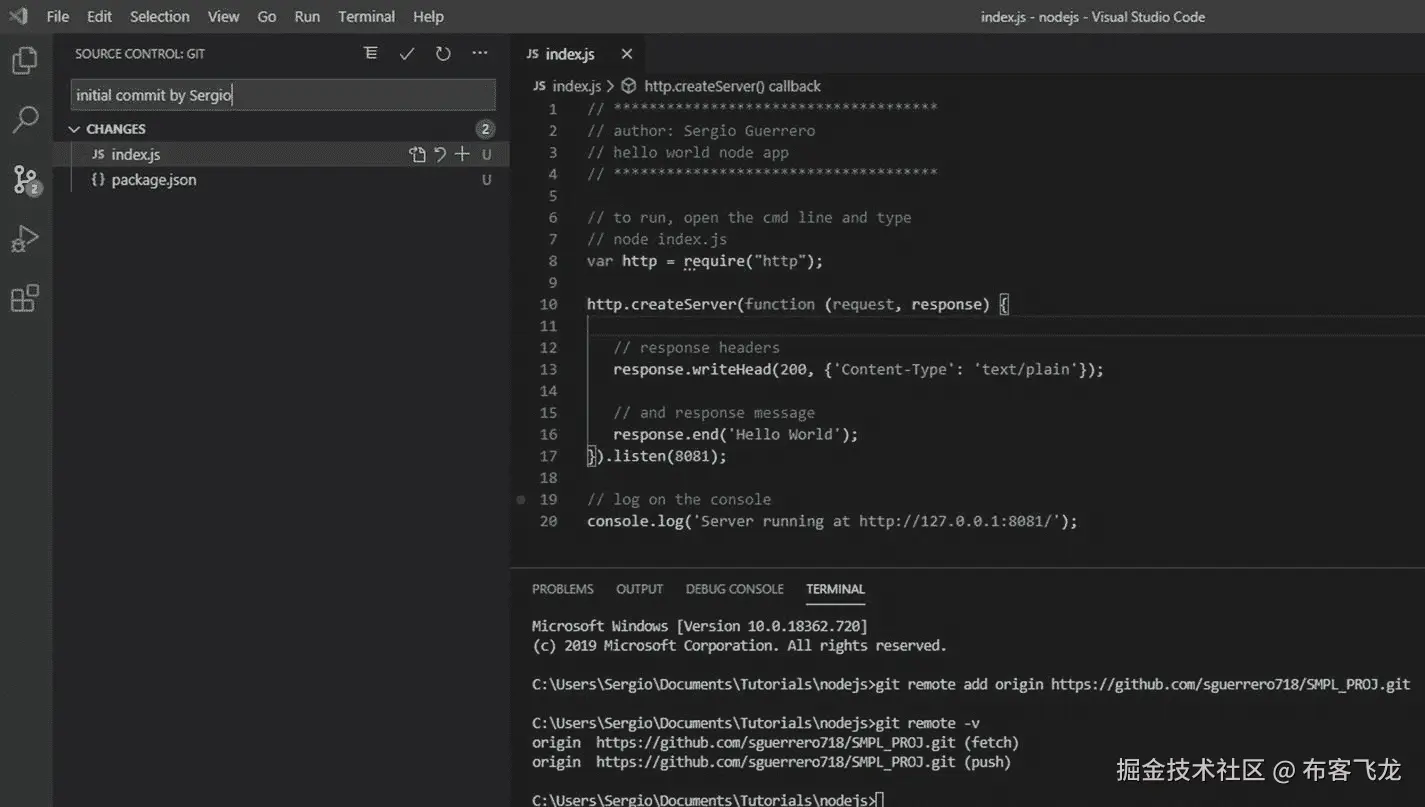Viewport: 1425px width, 807px height.
Task: Open the Go menu
Action: (267, 16)
